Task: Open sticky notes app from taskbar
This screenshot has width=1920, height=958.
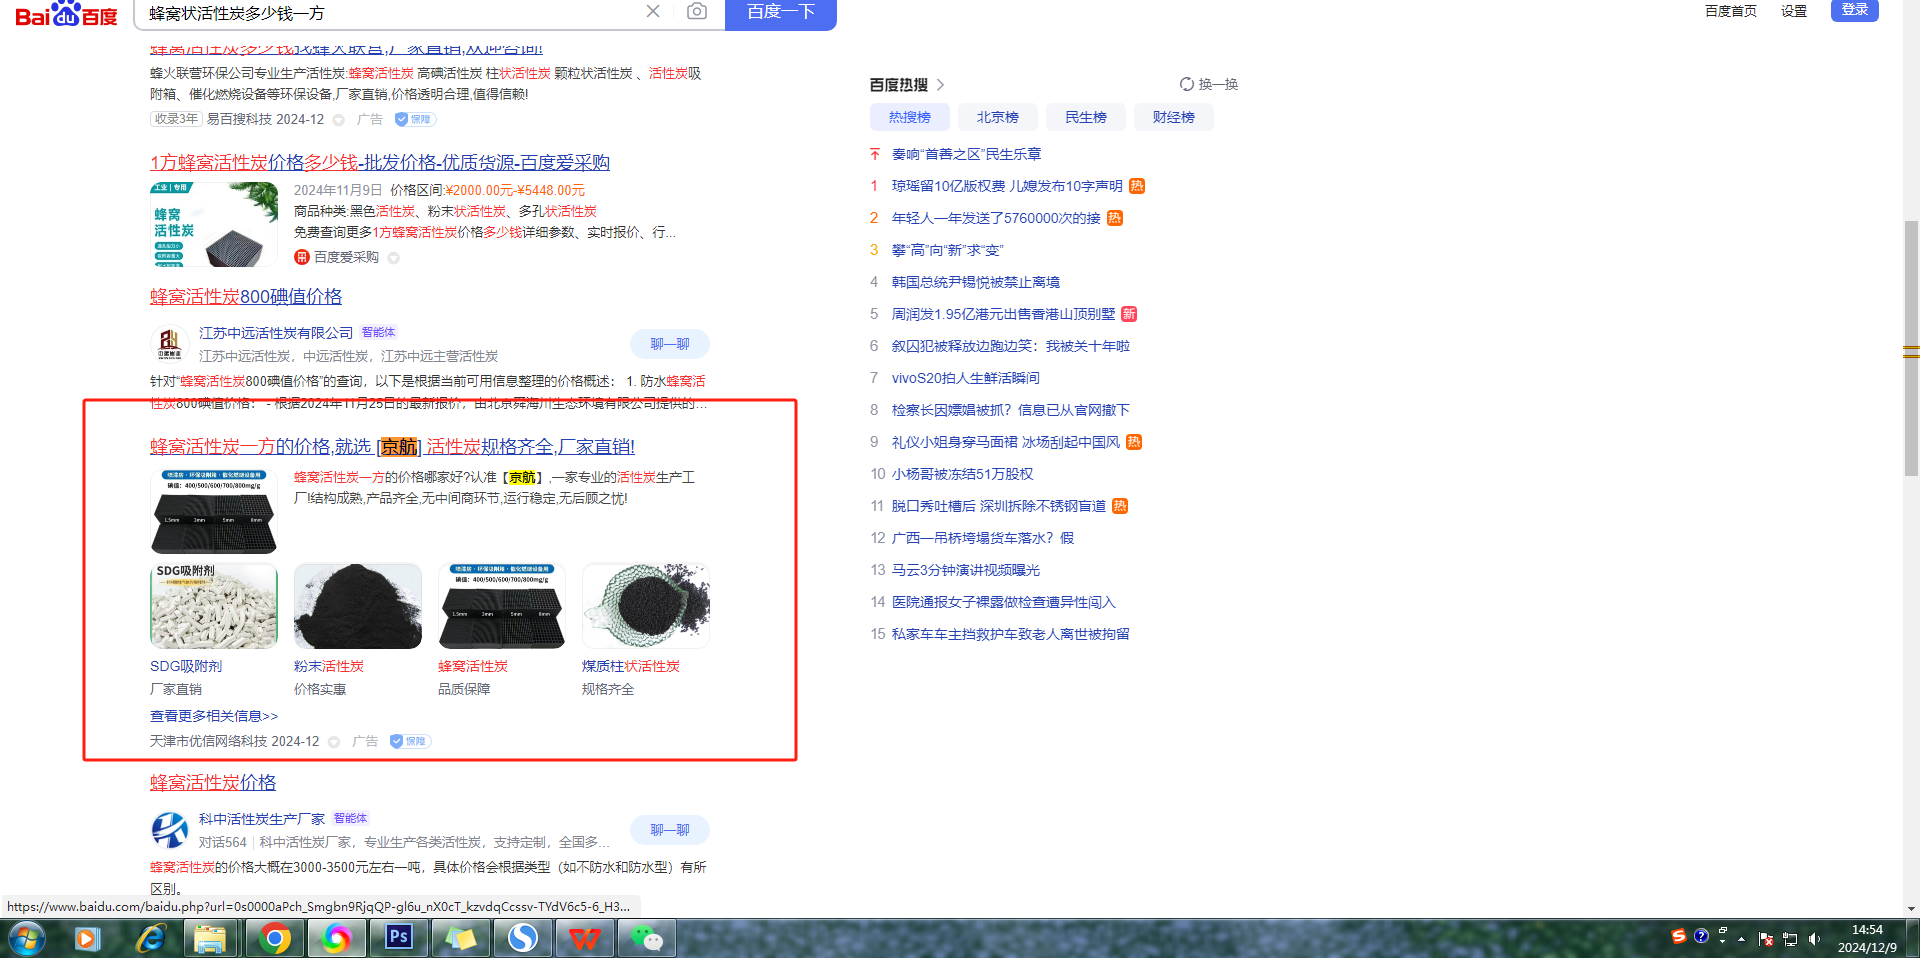Action: click(460, 938)
